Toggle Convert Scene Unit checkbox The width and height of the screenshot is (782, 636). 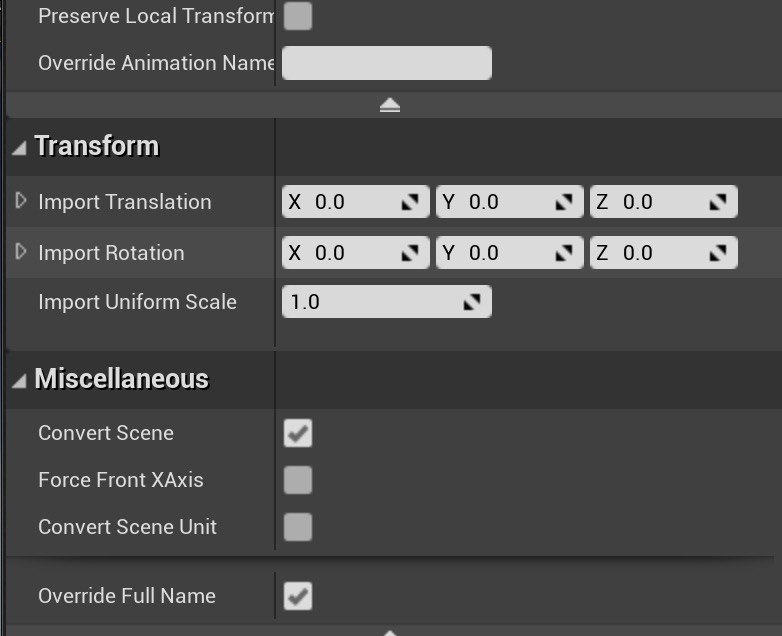coord(298,527)
